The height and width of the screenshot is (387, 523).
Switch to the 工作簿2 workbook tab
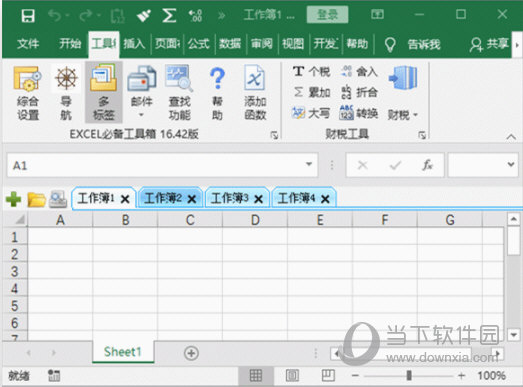coord(170,199)
